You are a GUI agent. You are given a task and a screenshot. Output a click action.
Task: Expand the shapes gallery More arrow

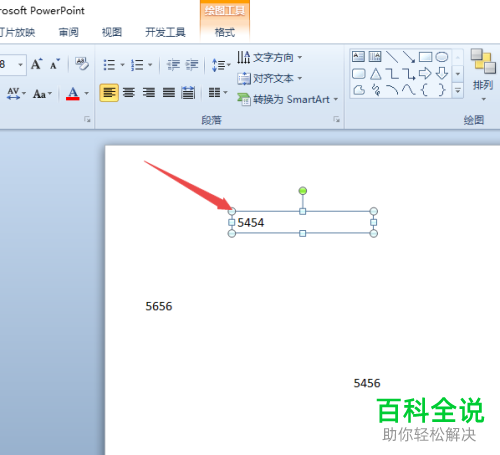click(458, 90)
